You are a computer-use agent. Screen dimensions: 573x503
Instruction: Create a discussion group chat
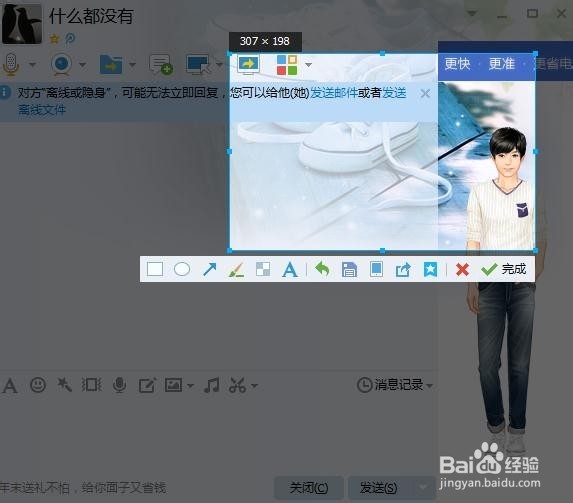[x=161, y=65]
